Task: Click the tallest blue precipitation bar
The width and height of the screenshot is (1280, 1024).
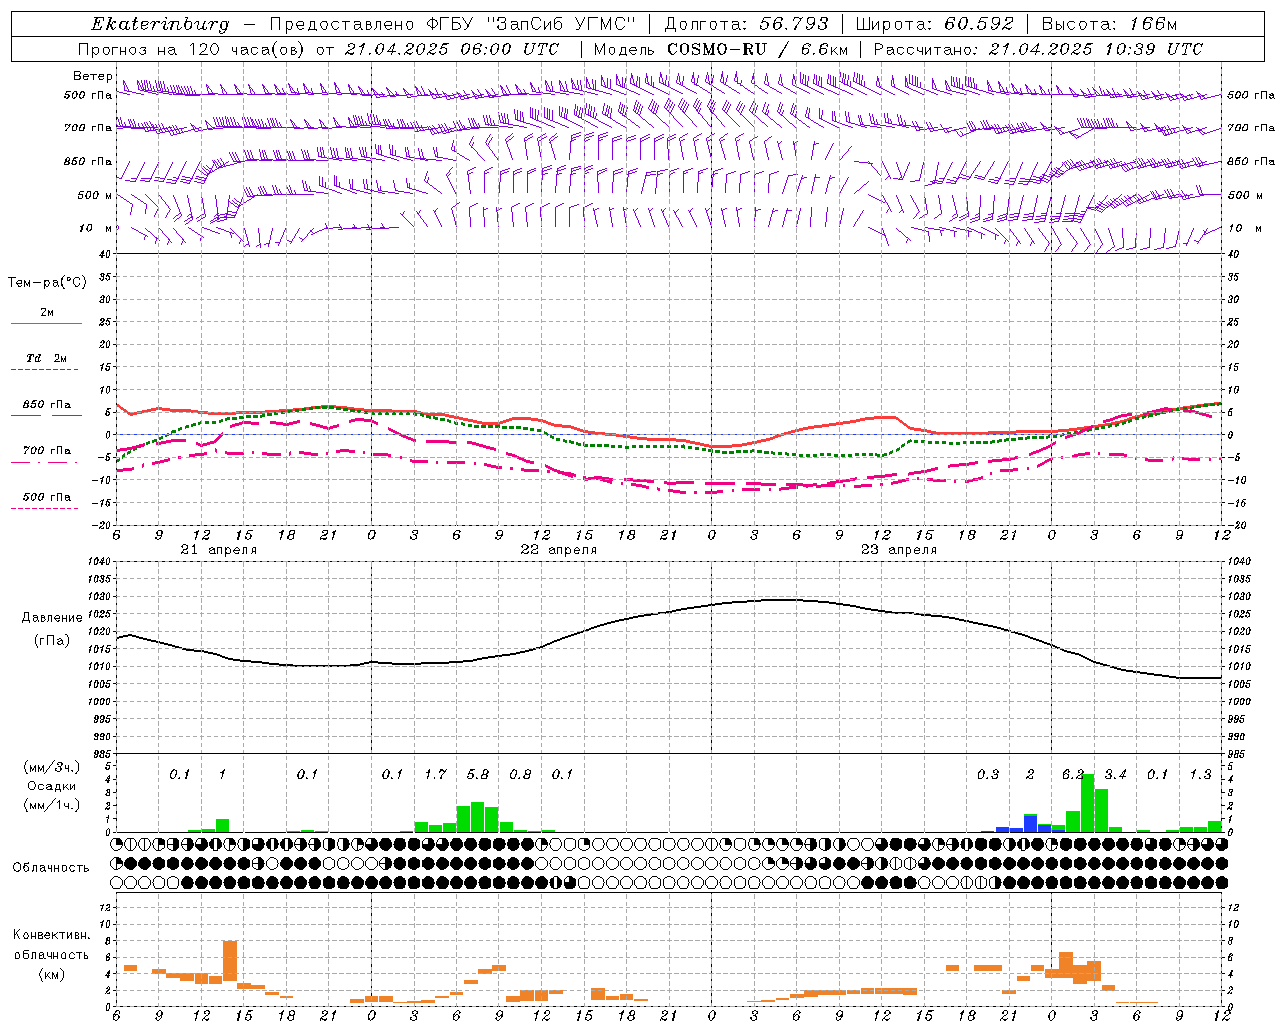Action: 1030,823
